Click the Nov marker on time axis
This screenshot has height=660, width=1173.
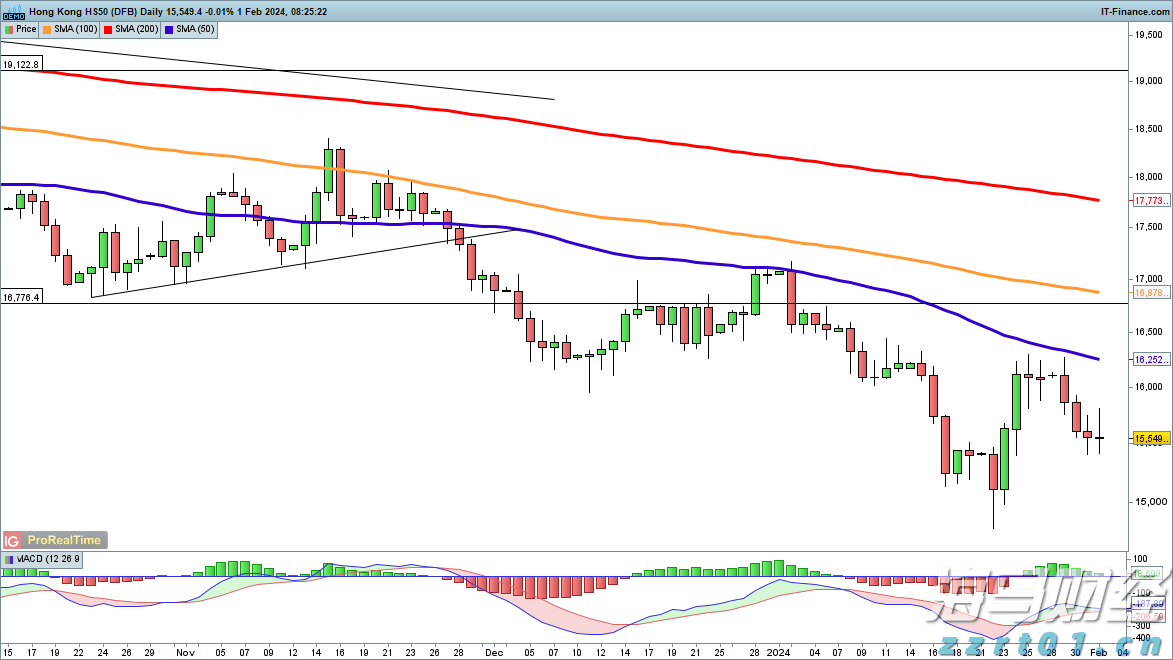(185, 651)
